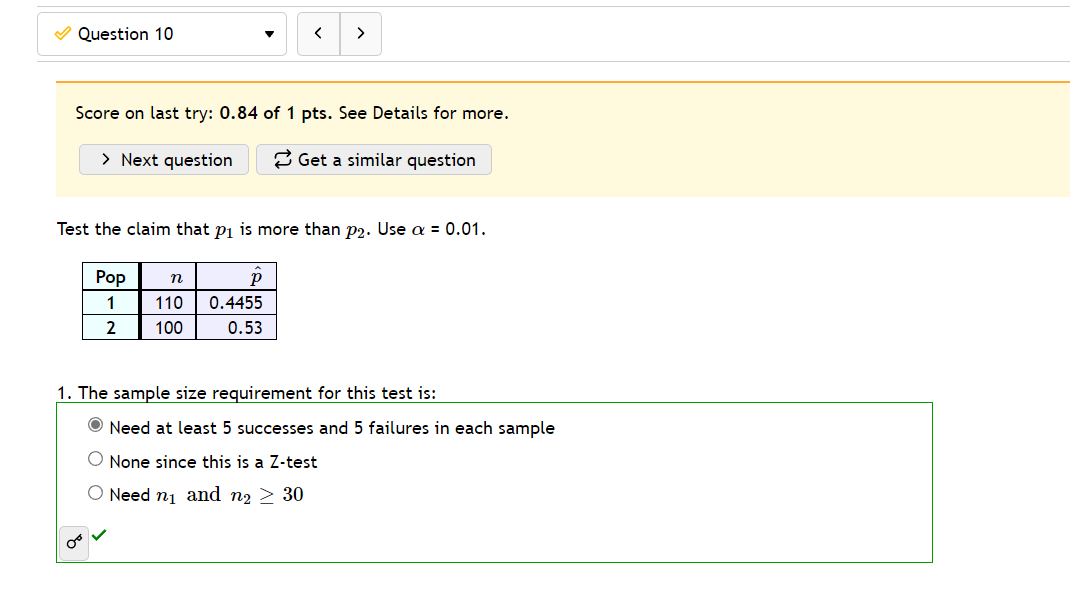
Task: Click the answer key icon button
Action: tap(74, 543)
